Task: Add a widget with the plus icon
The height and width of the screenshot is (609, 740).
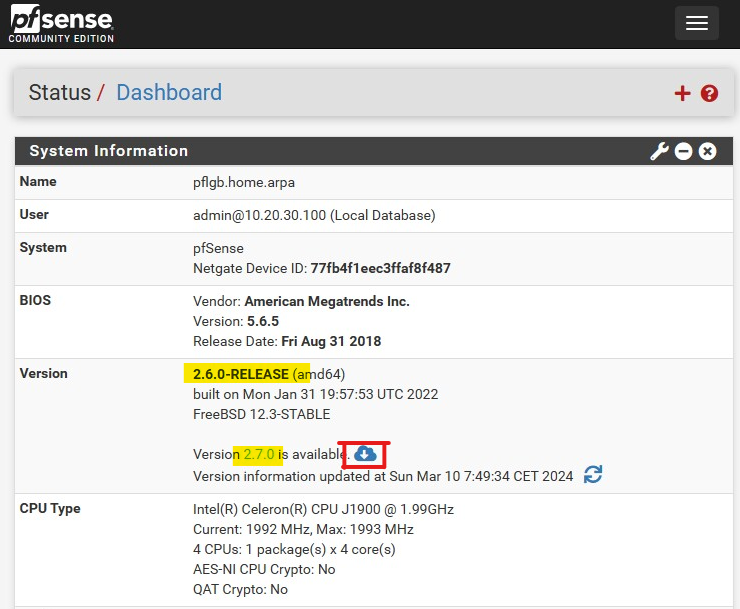Action: (682, 93)
